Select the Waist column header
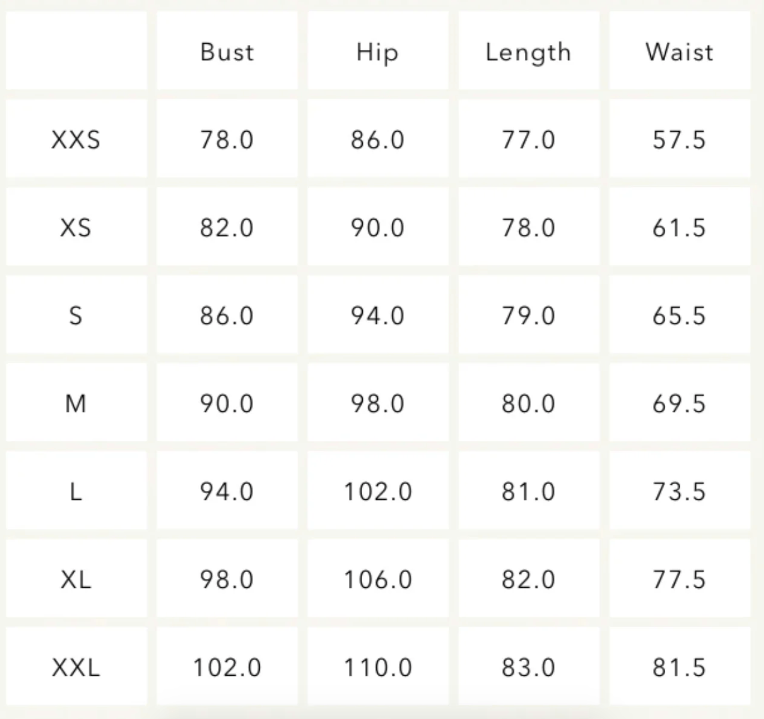This screenshot has width=764, height=719. click(x=680, y=52)
